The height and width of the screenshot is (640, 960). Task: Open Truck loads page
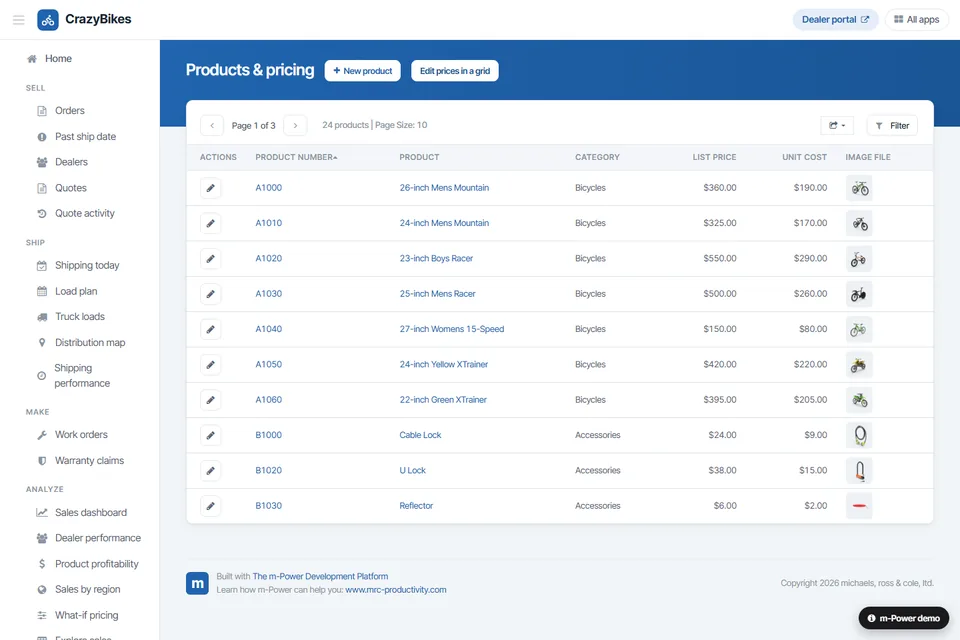point(71,317)
